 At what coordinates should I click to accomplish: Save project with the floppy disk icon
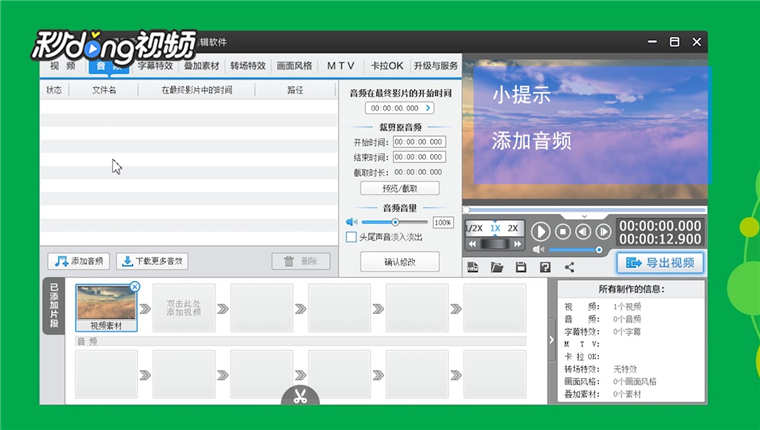[521, 267]
